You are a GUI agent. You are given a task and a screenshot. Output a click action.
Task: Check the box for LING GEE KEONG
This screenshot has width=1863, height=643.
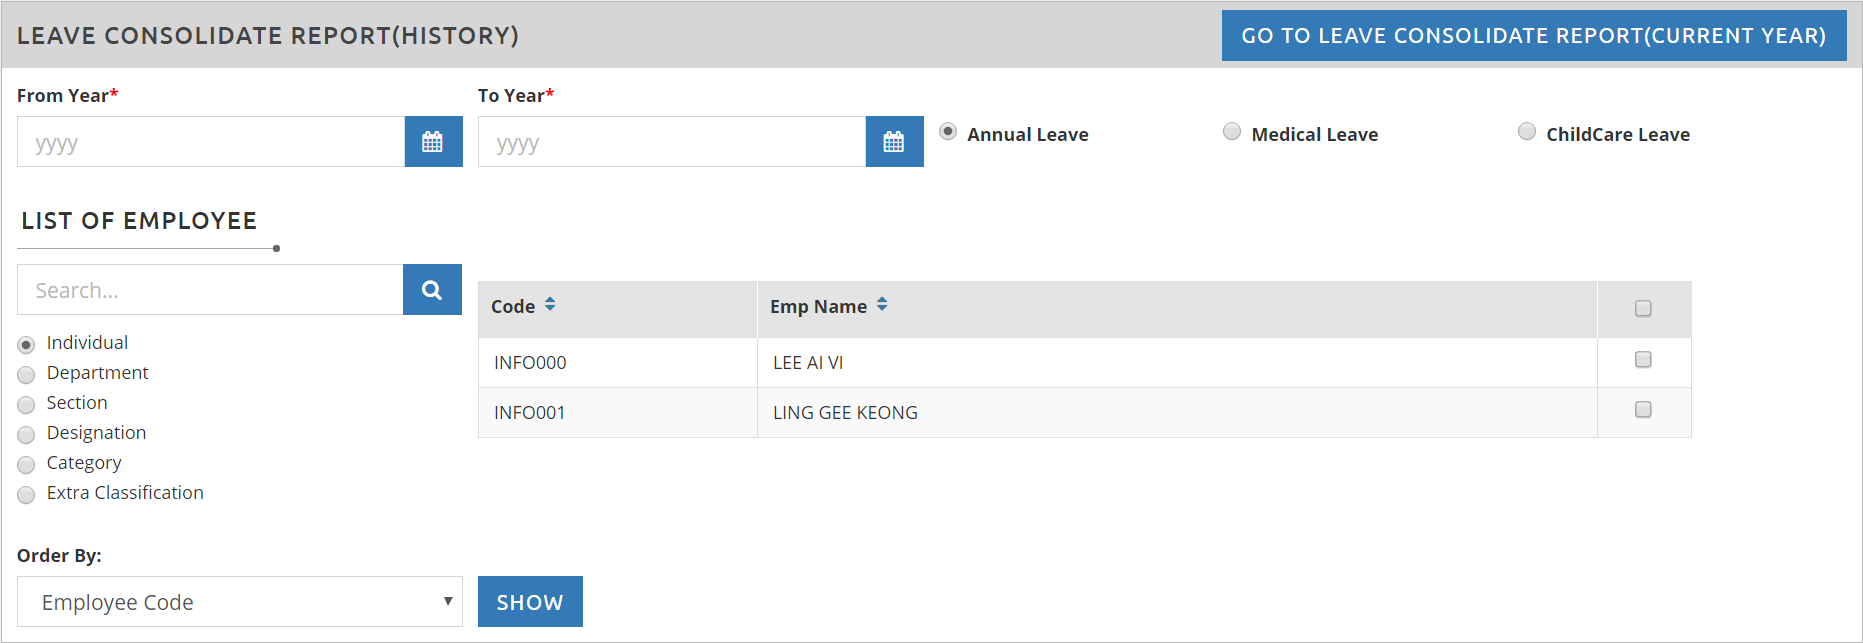(1643, 410)
